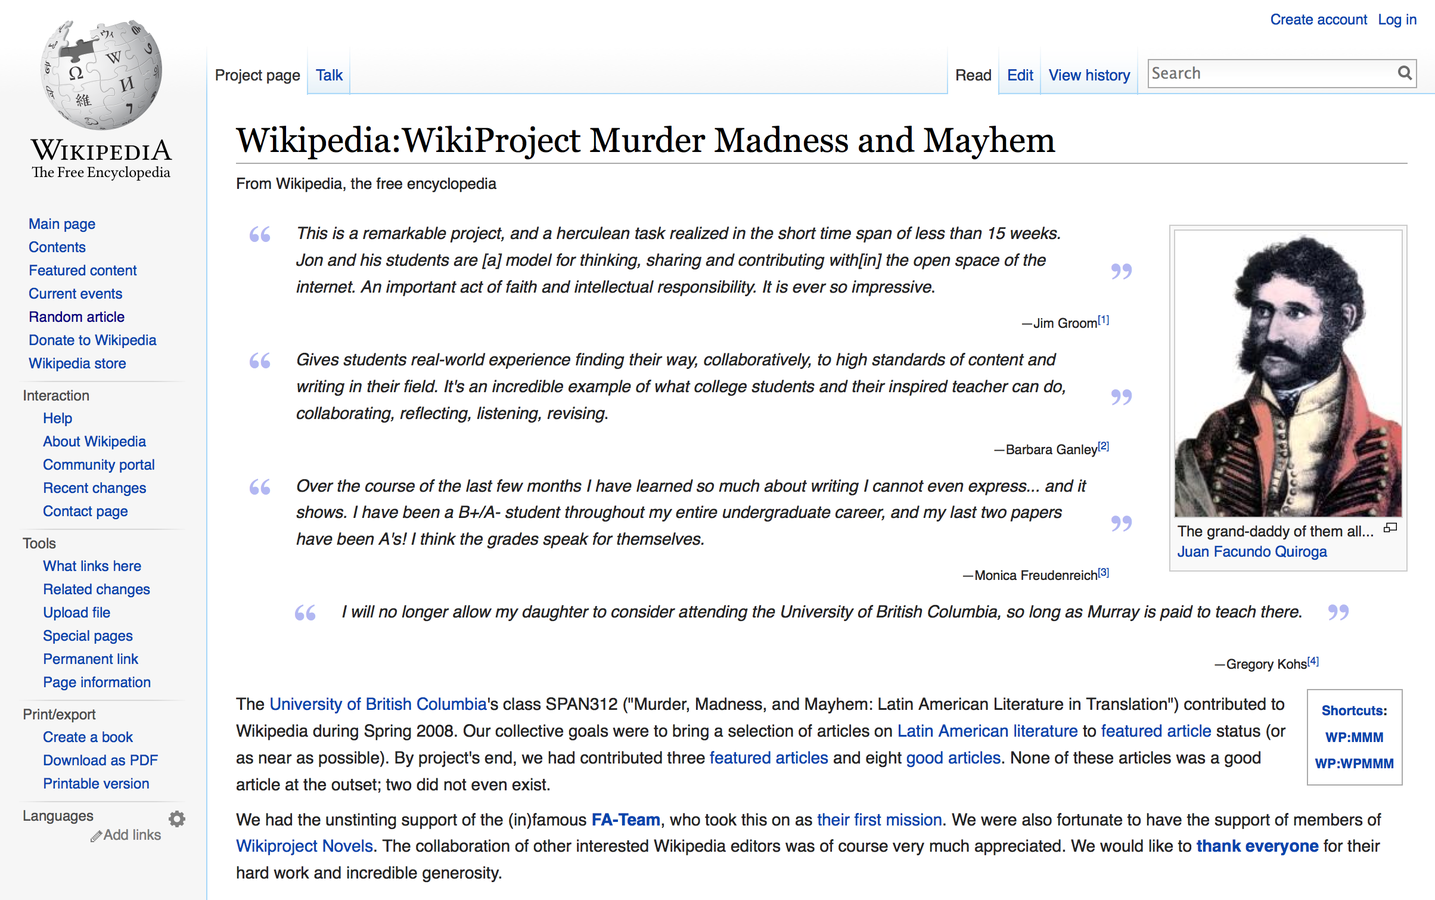Screen dimensions: 1435x900
Task: Open Special pages link
Action: tap(88, 636)
